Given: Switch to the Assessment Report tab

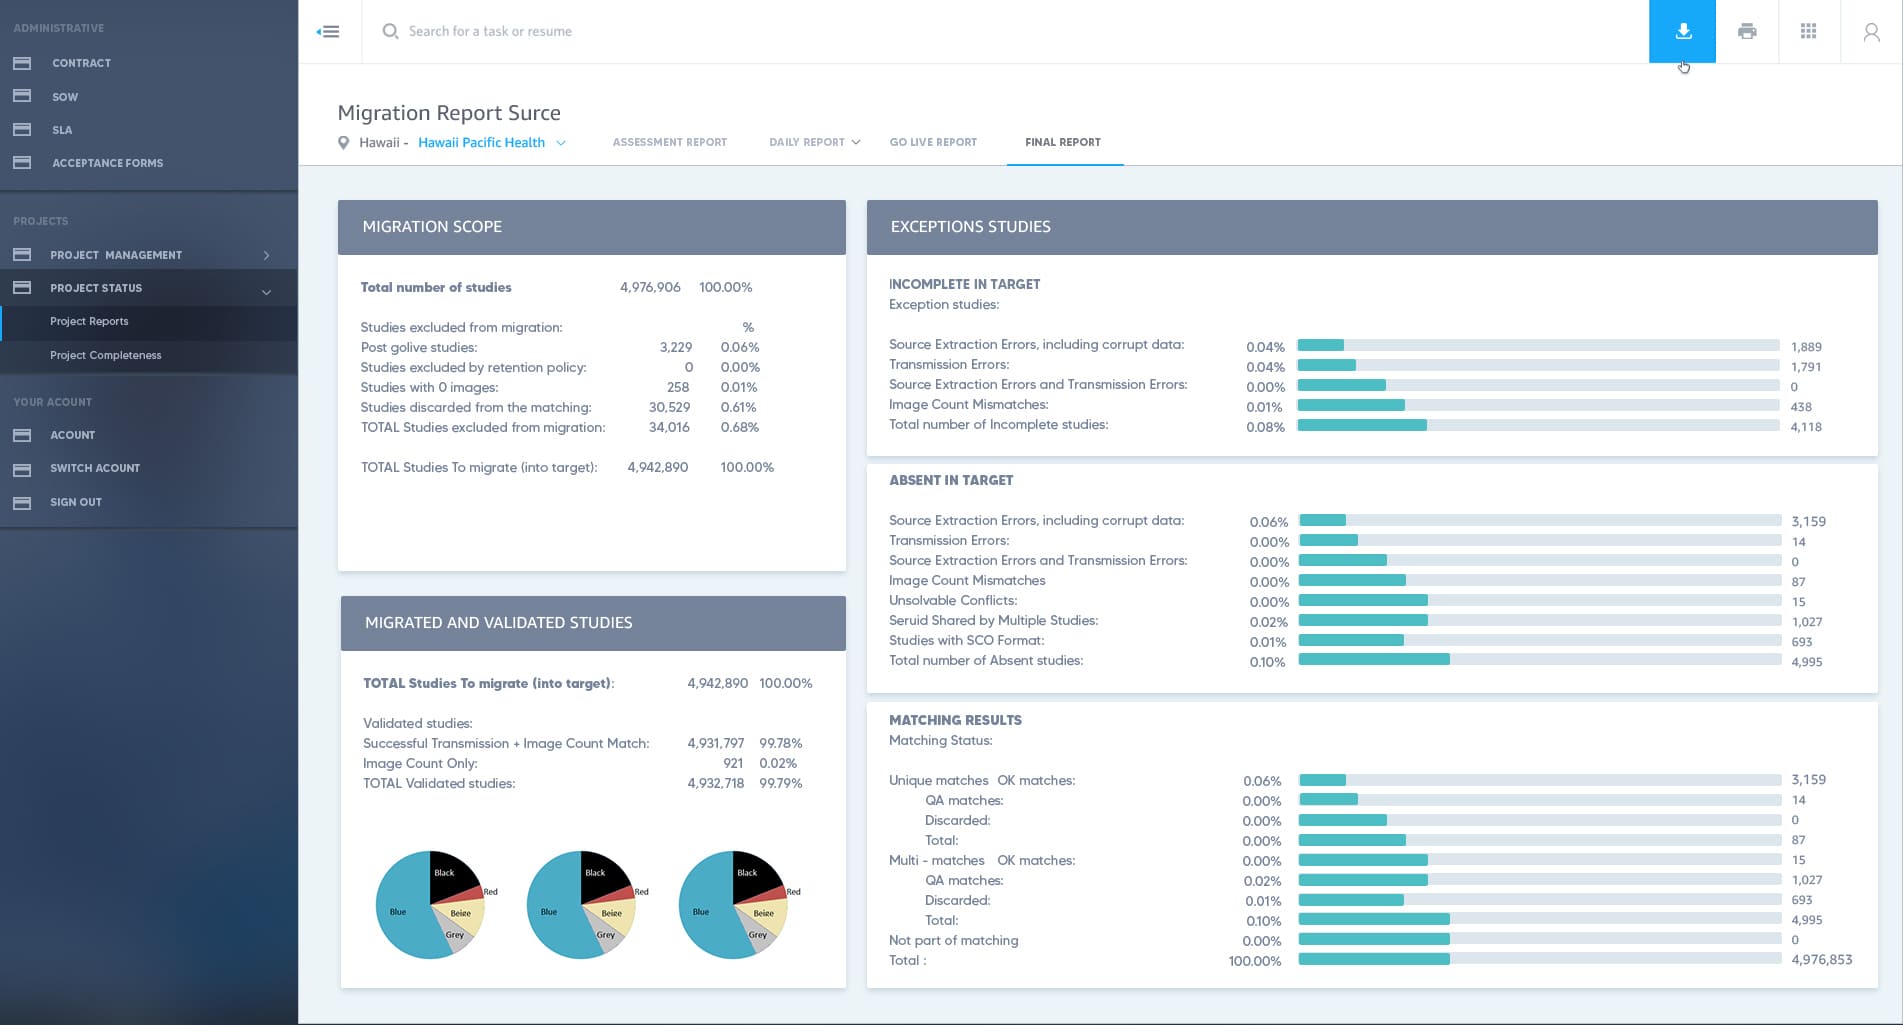Looking at the screenshot, I should [669, 142].
